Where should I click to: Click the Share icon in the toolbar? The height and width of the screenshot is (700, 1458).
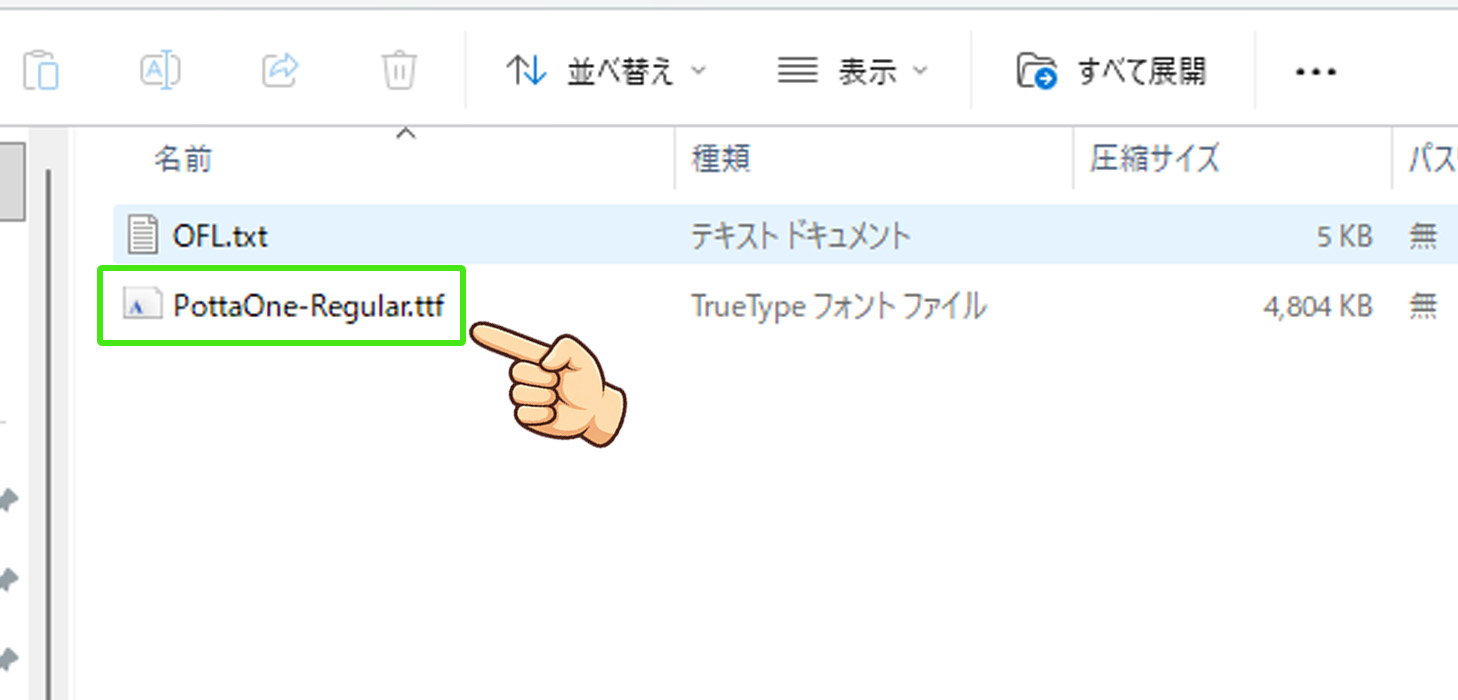[x=279, y=70]
